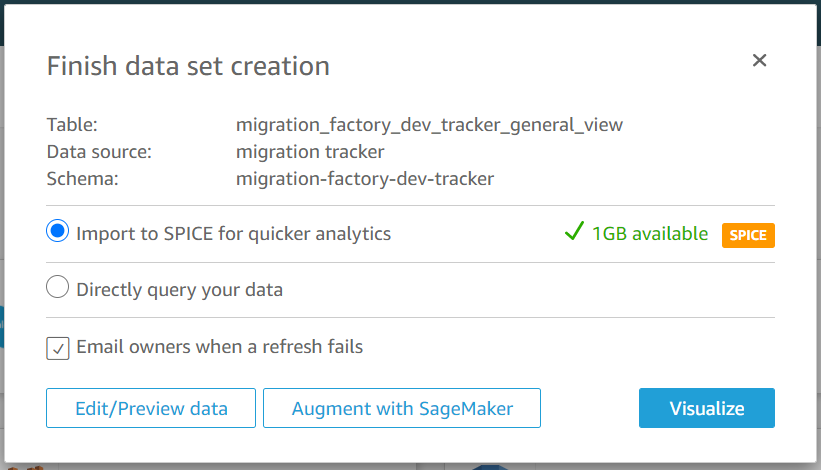
Task: Click the Email owners when a refresh fails label
Action: click(219, 346)
